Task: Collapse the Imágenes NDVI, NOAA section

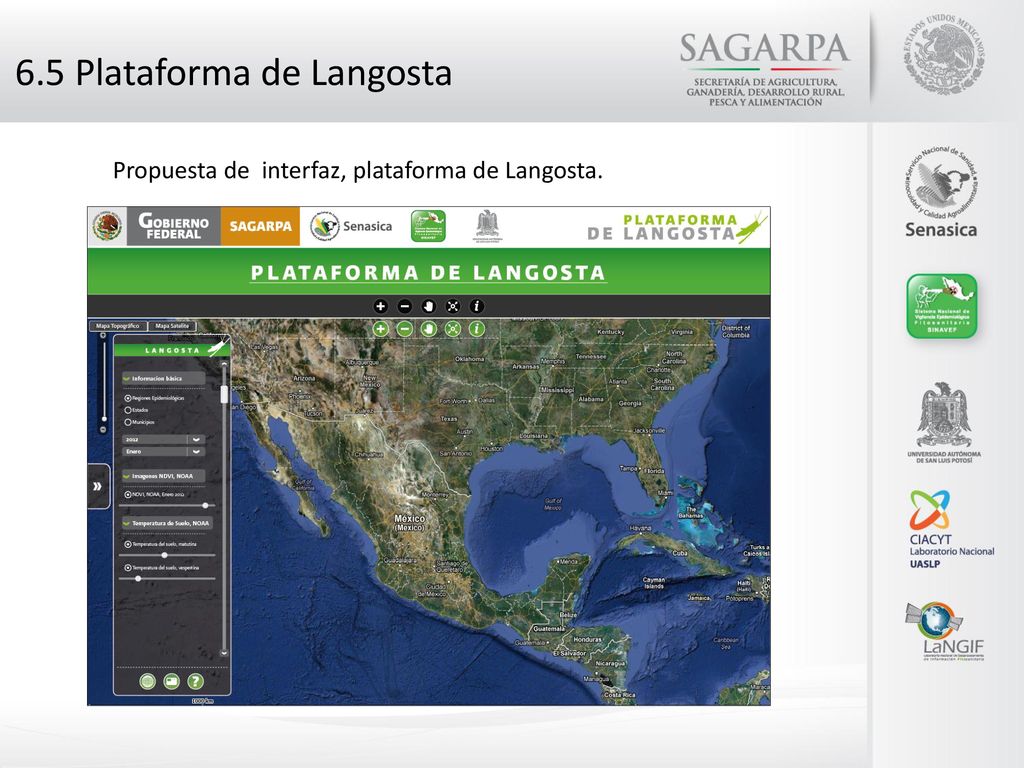Action: (x=163, y=476)
